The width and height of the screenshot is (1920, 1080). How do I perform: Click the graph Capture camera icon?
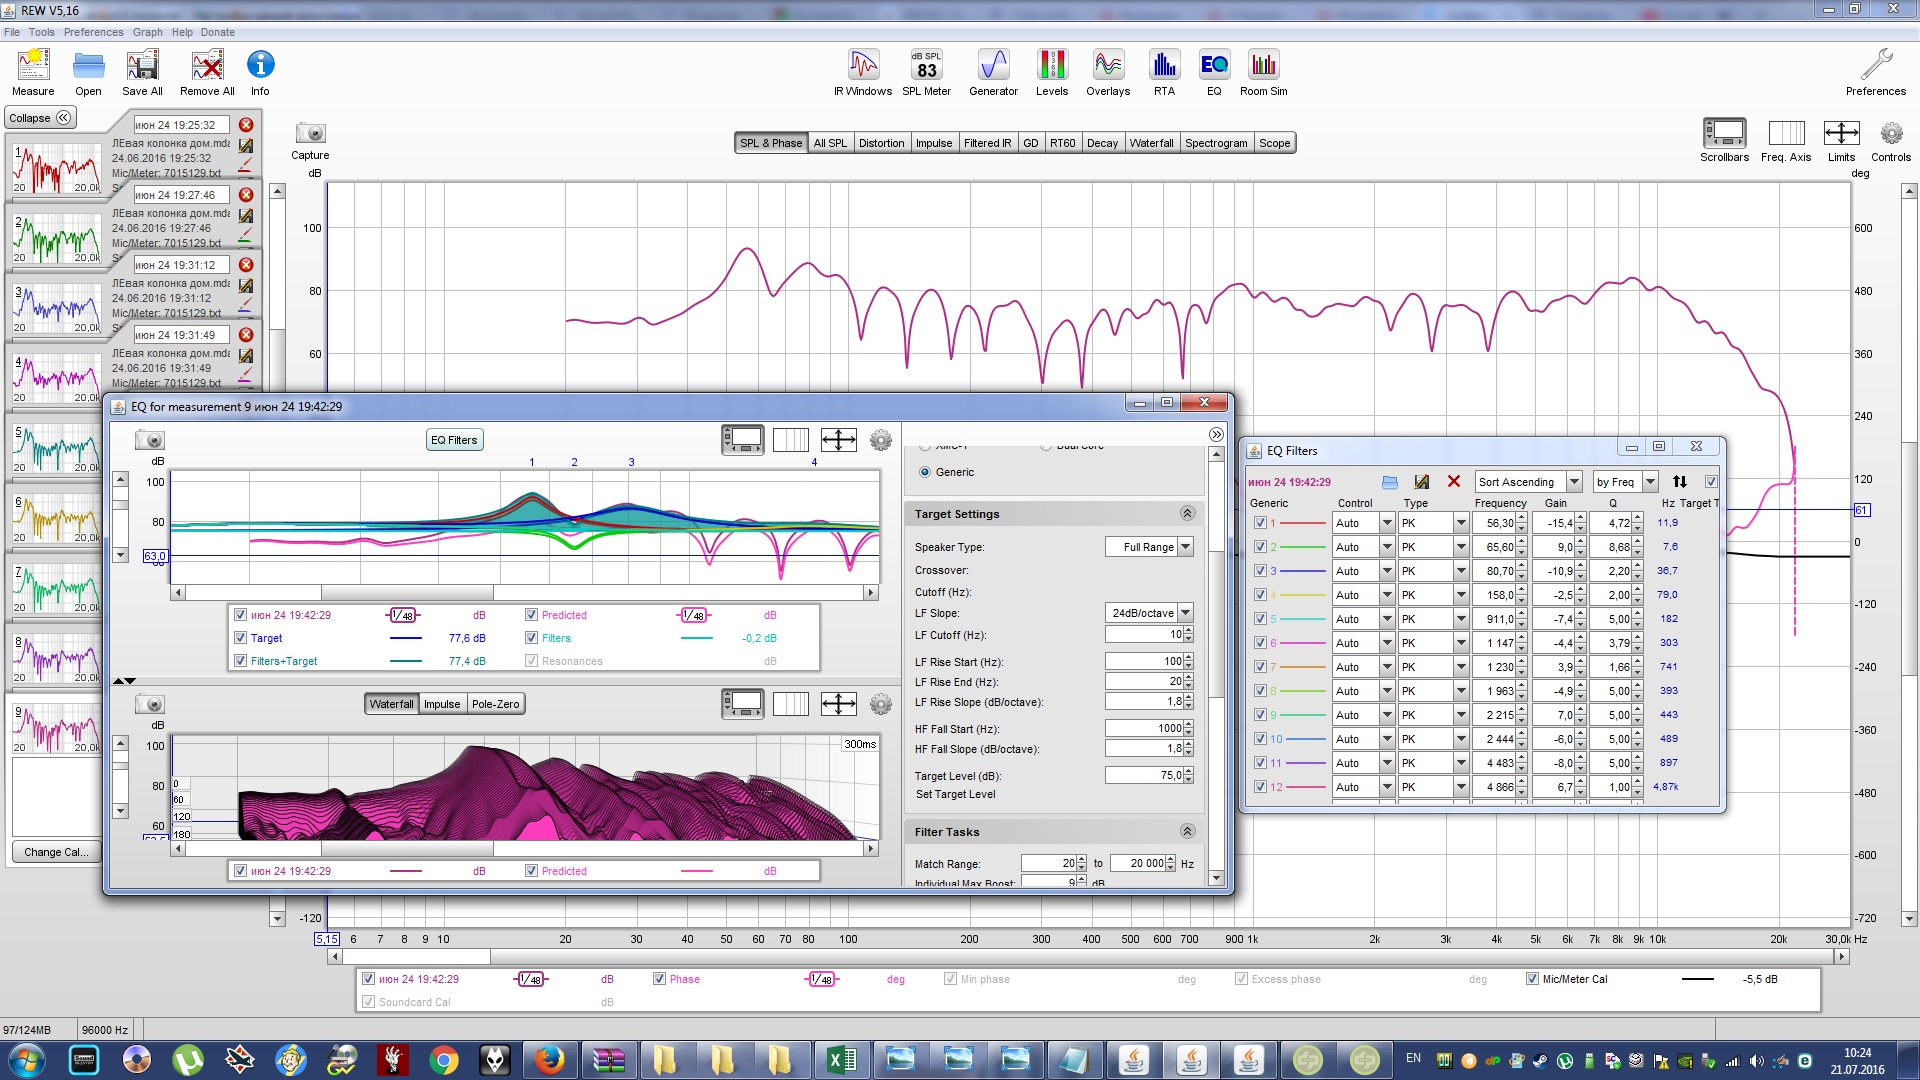[310, 133]
